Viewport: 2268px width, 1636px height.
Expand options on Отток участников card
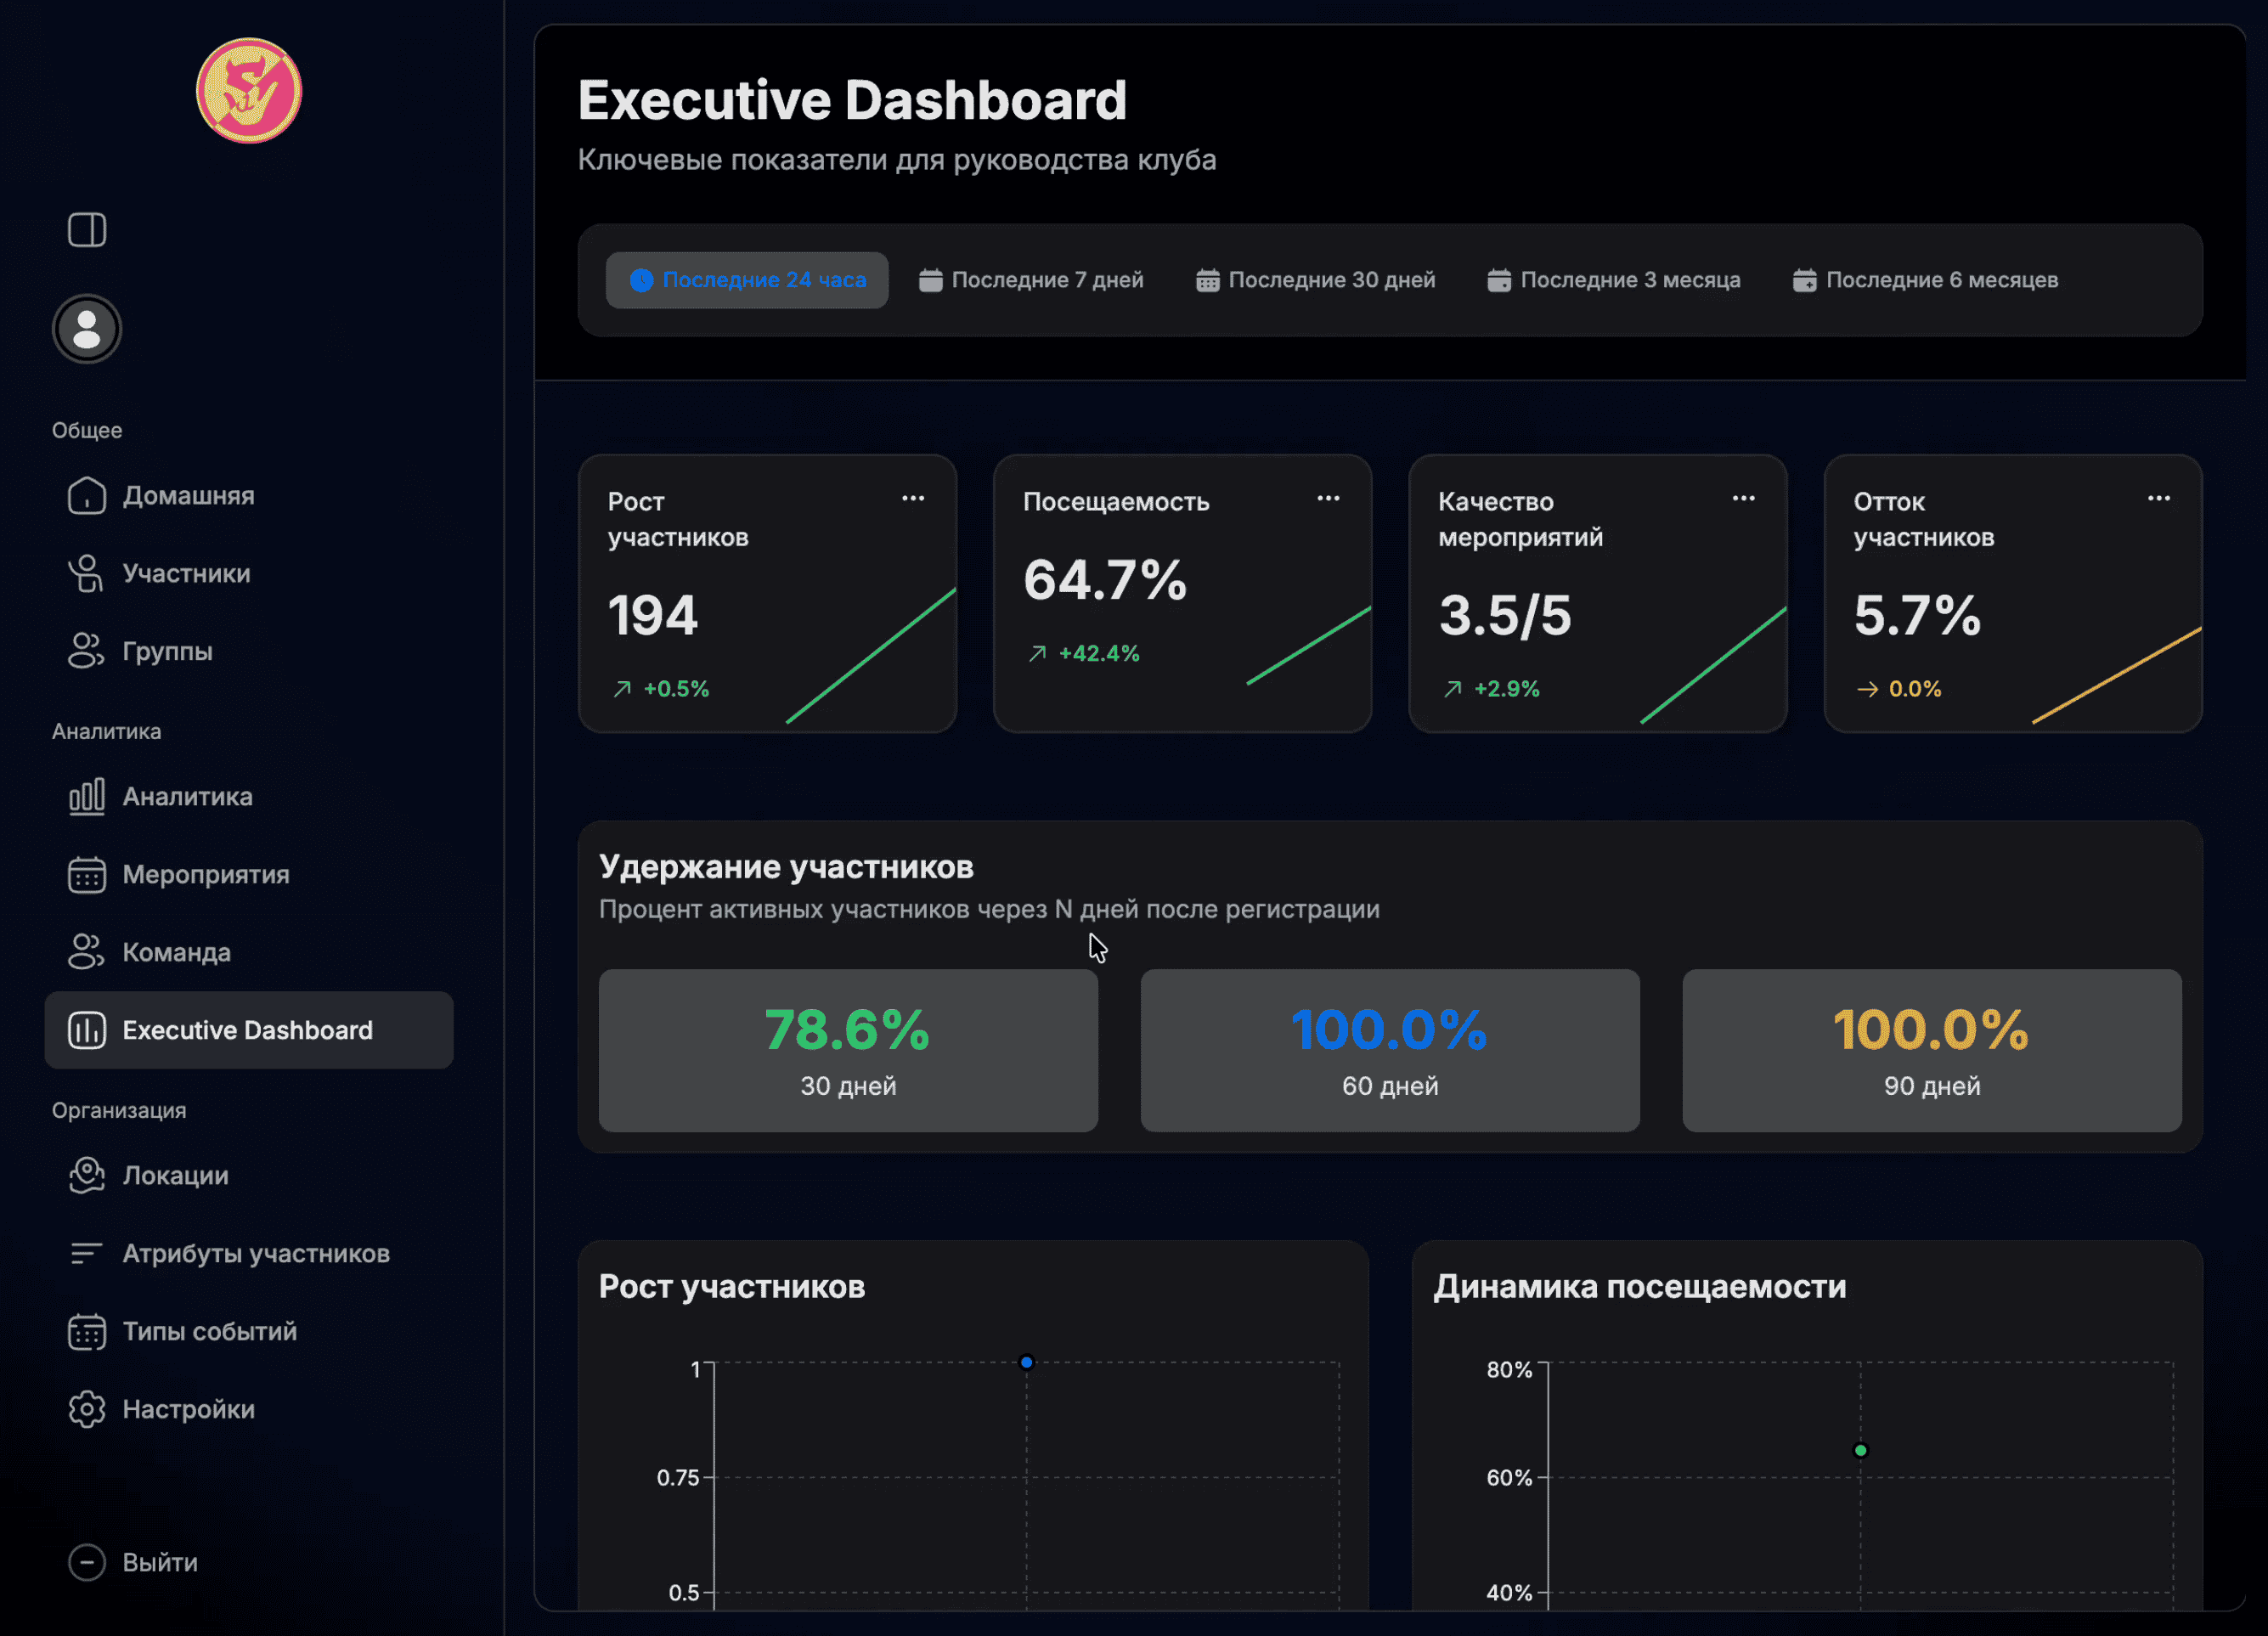click(x=2159, y=498)
